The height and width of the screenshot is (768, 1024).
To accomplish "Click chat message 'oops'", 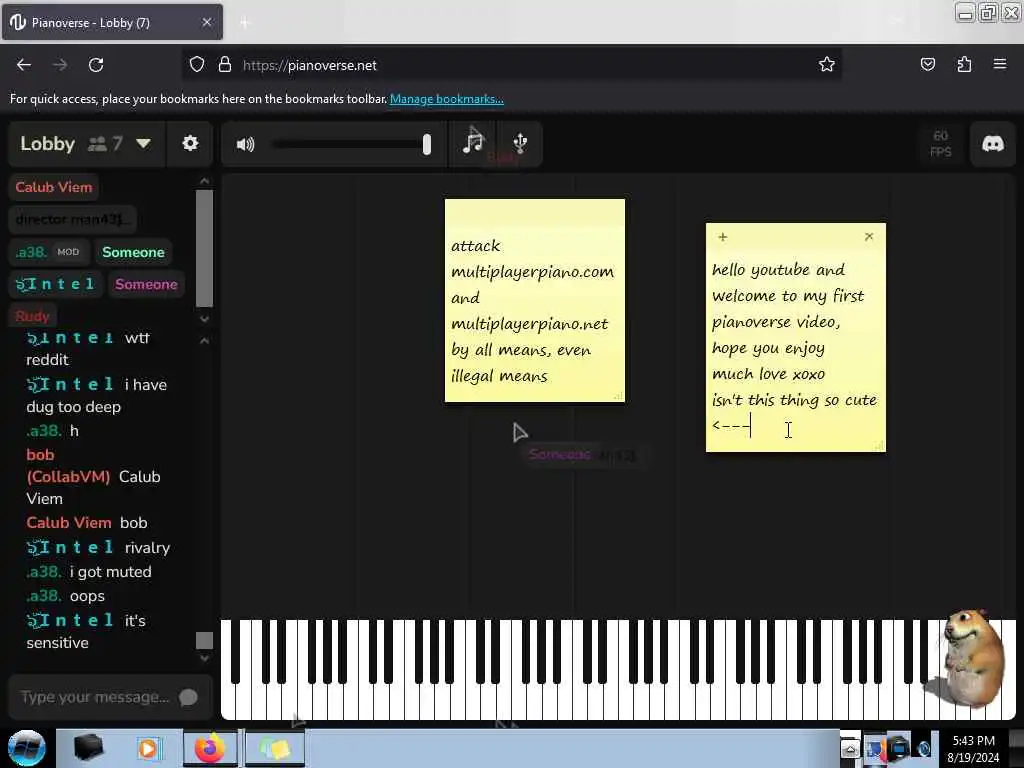I will point(87,596).
